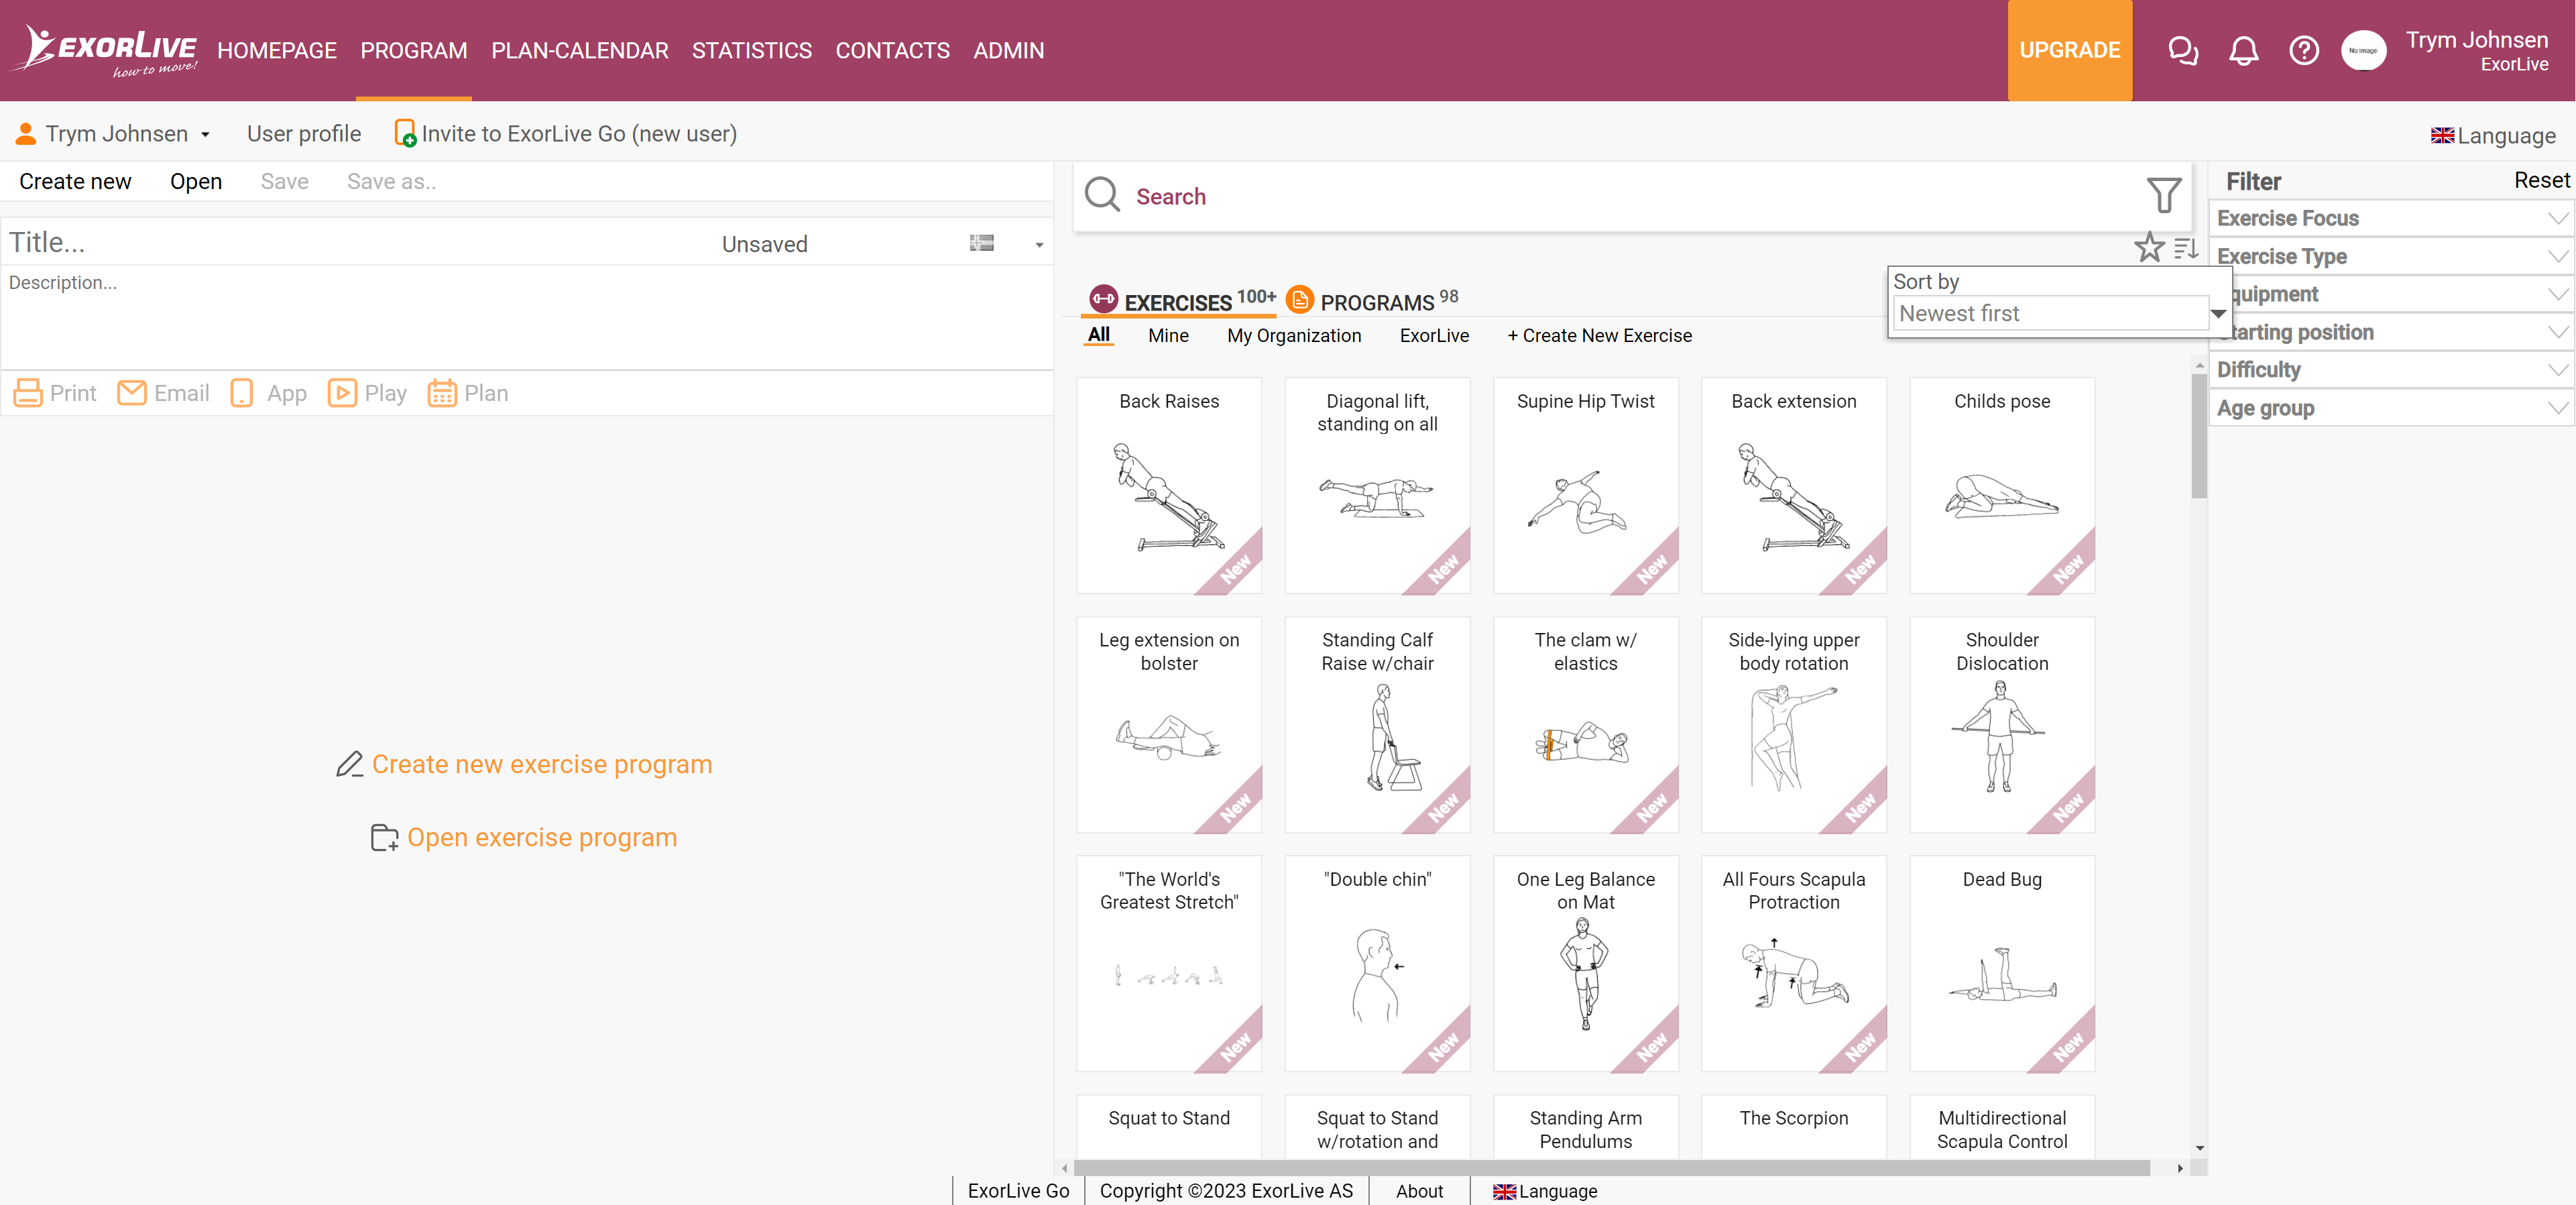Click Open exercise program link
The height and width of the screenshot is (1205, 2576).
[542, 837]
